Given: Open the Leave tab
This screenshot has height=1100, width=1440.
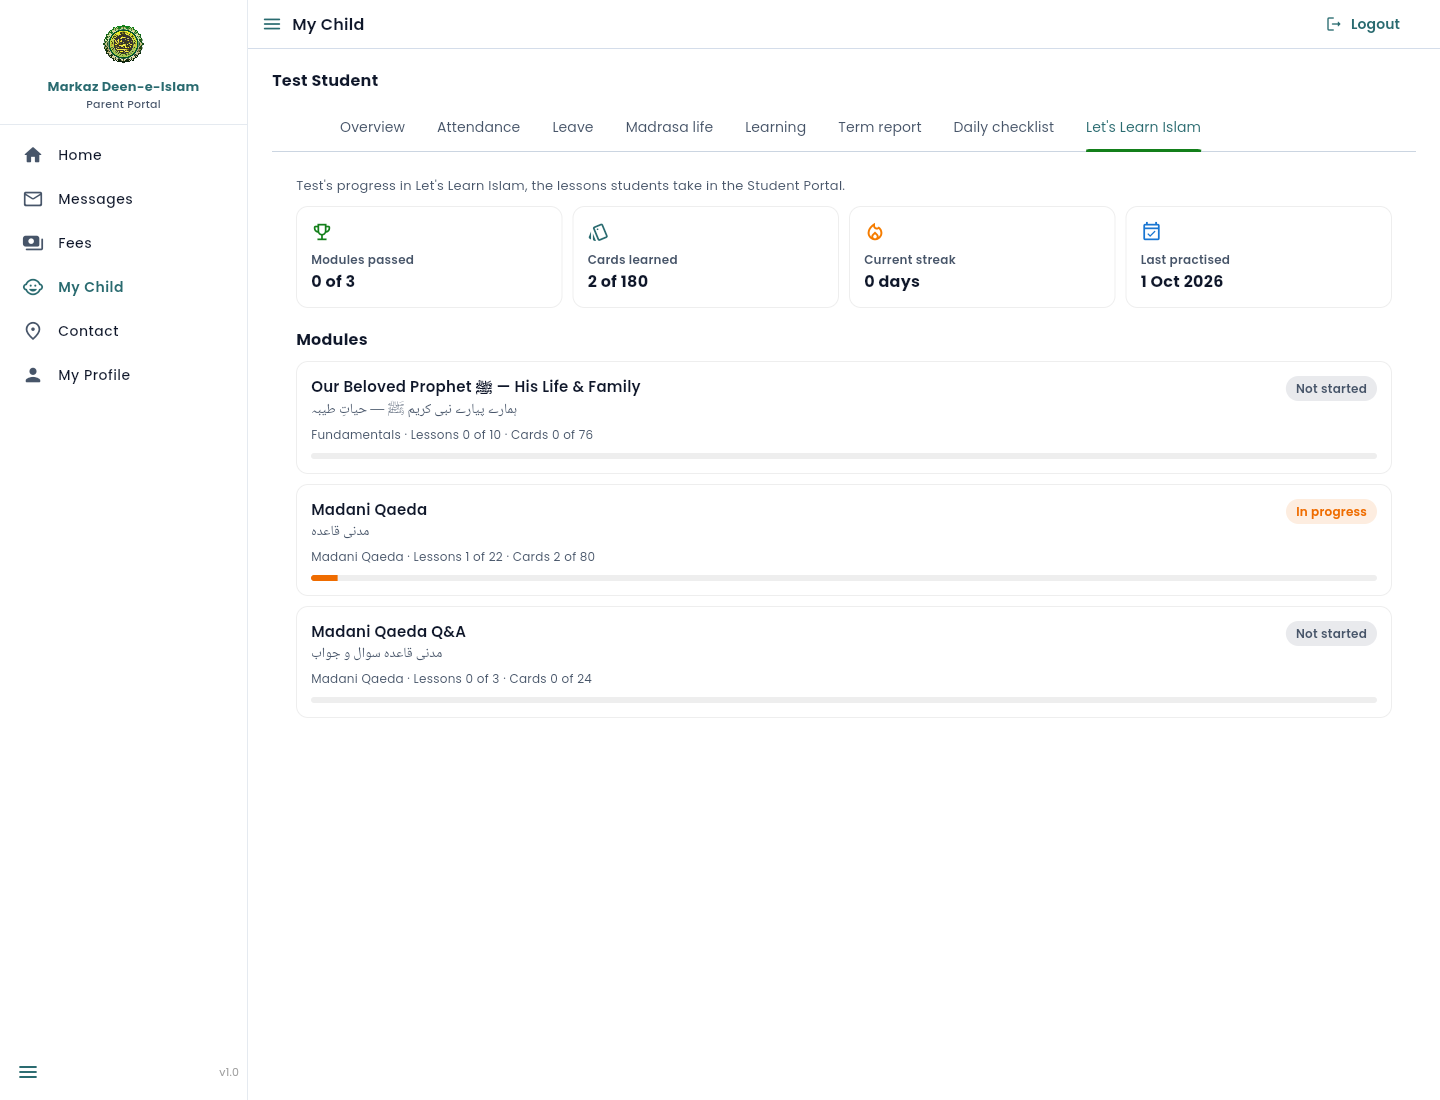Looking at the screenshot, I should click(x=573, y=127).
